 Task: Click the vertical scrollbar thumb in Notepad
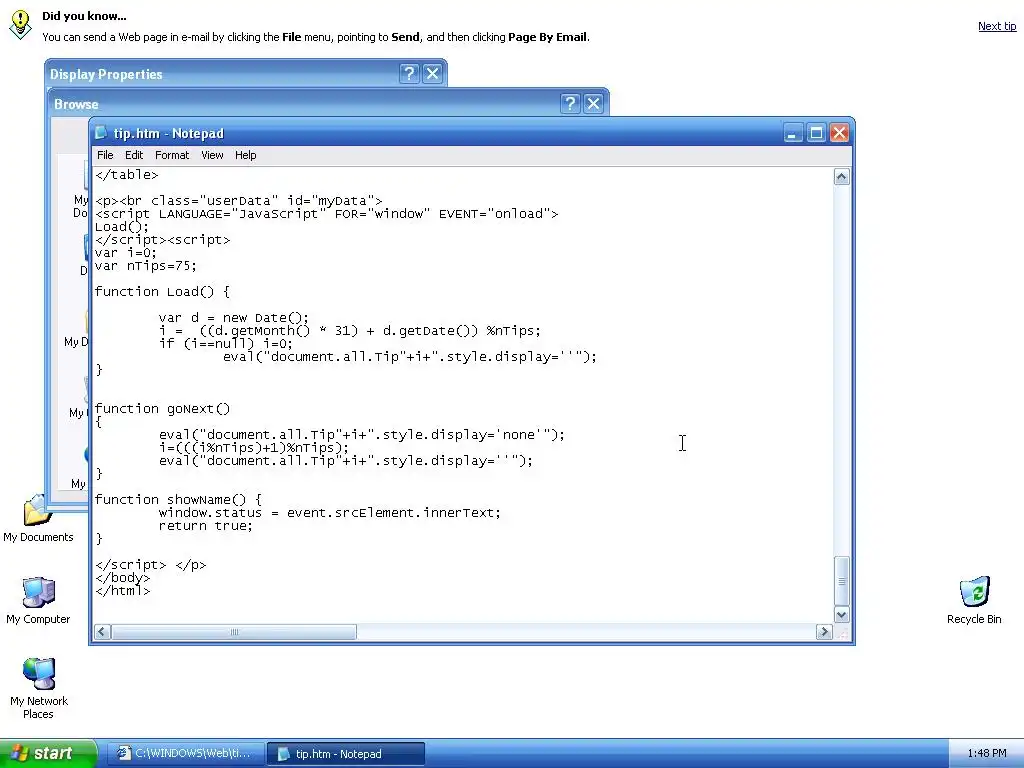coord(842,581)
